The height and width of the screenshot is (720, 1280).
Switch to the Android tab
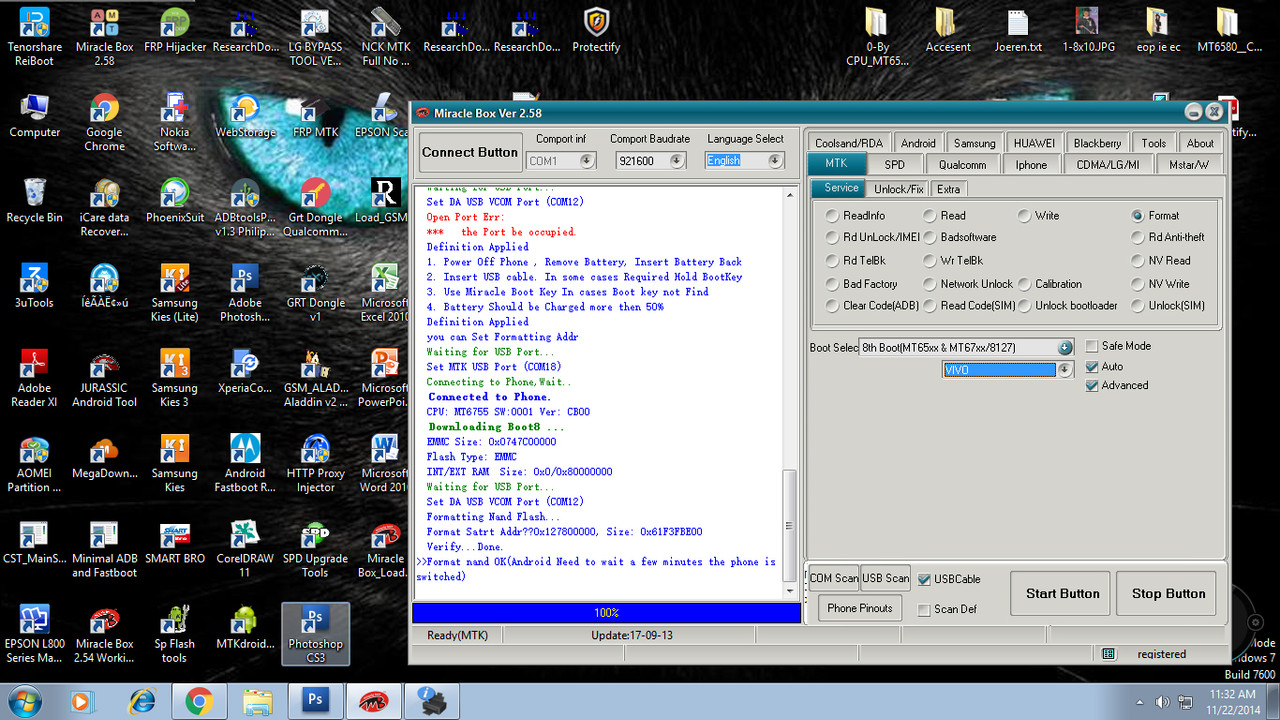click(918, 143)
